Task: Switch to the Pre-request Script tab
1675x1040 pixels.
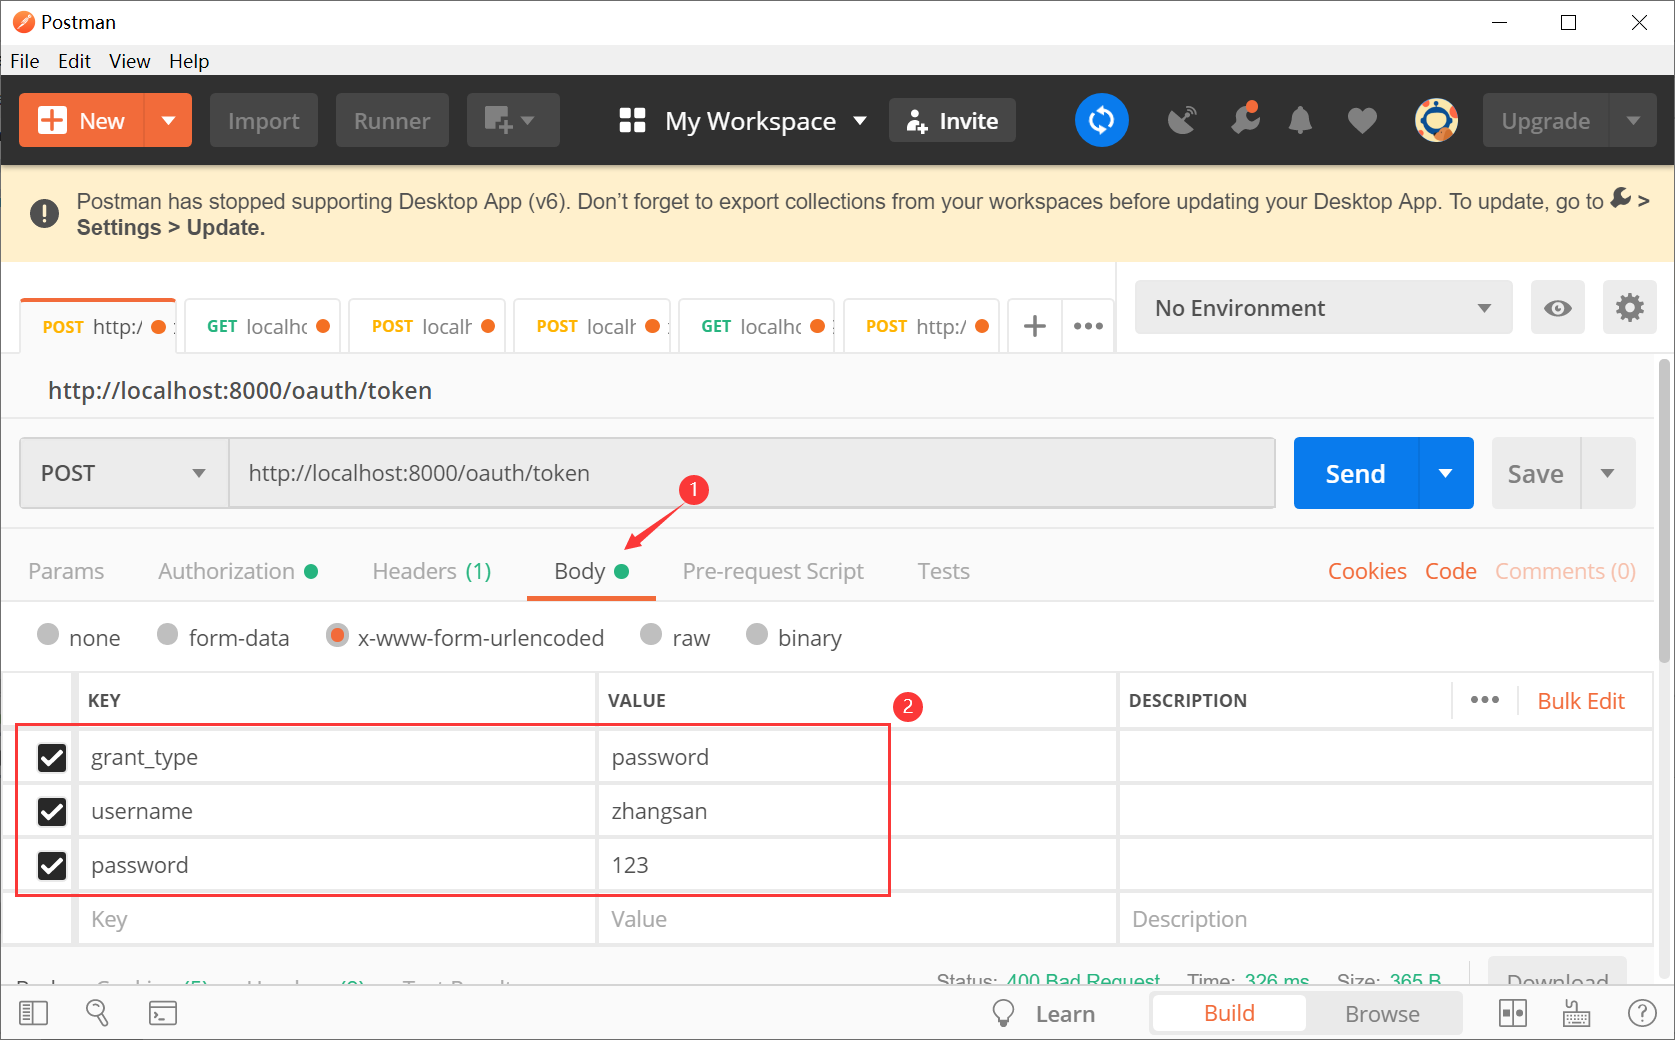Action: (x=773, y=571)
